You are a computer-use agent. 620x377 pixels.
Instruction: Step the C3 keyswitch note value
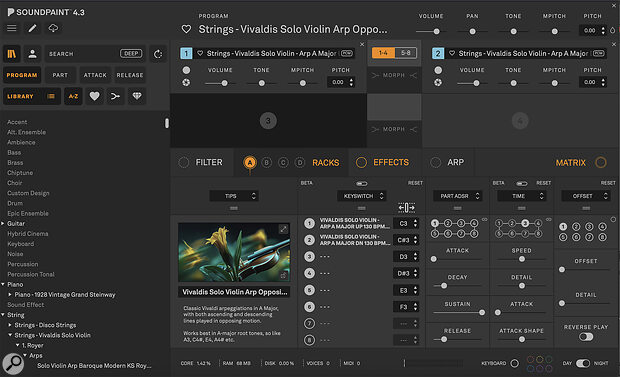(x=415, y=224)
